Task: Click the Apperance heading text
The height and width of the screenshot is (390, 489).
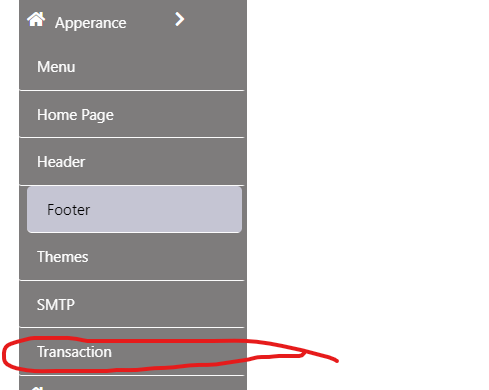Action: tap(91, 23)
